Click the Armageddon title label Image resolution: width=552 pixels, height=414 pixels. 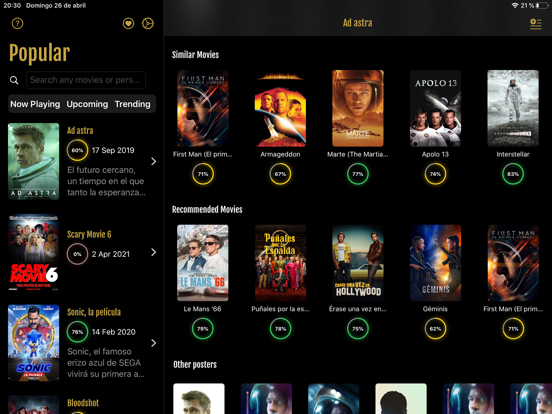(280, 154)
